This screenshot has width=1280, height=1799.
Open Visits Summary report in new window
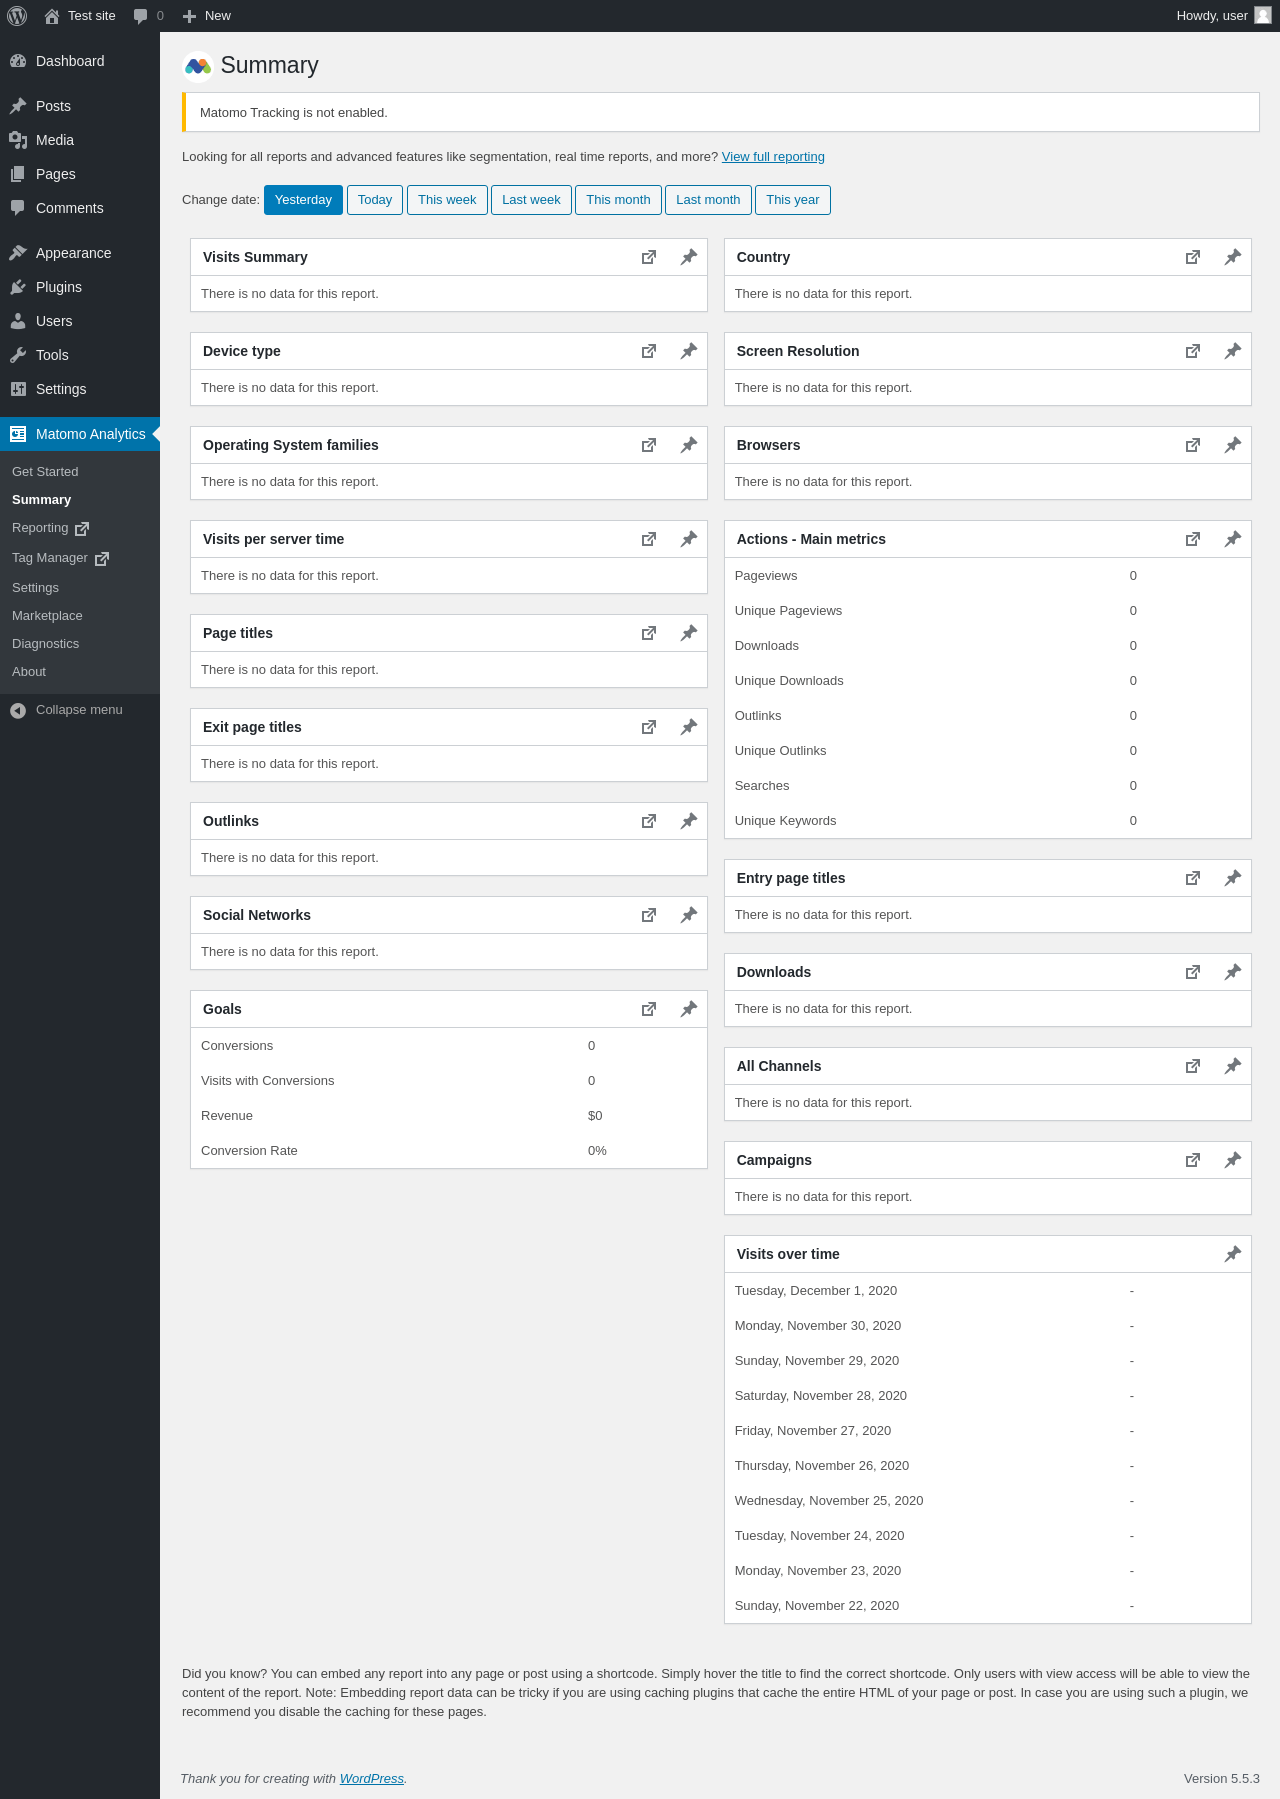[x=649, y=257]
